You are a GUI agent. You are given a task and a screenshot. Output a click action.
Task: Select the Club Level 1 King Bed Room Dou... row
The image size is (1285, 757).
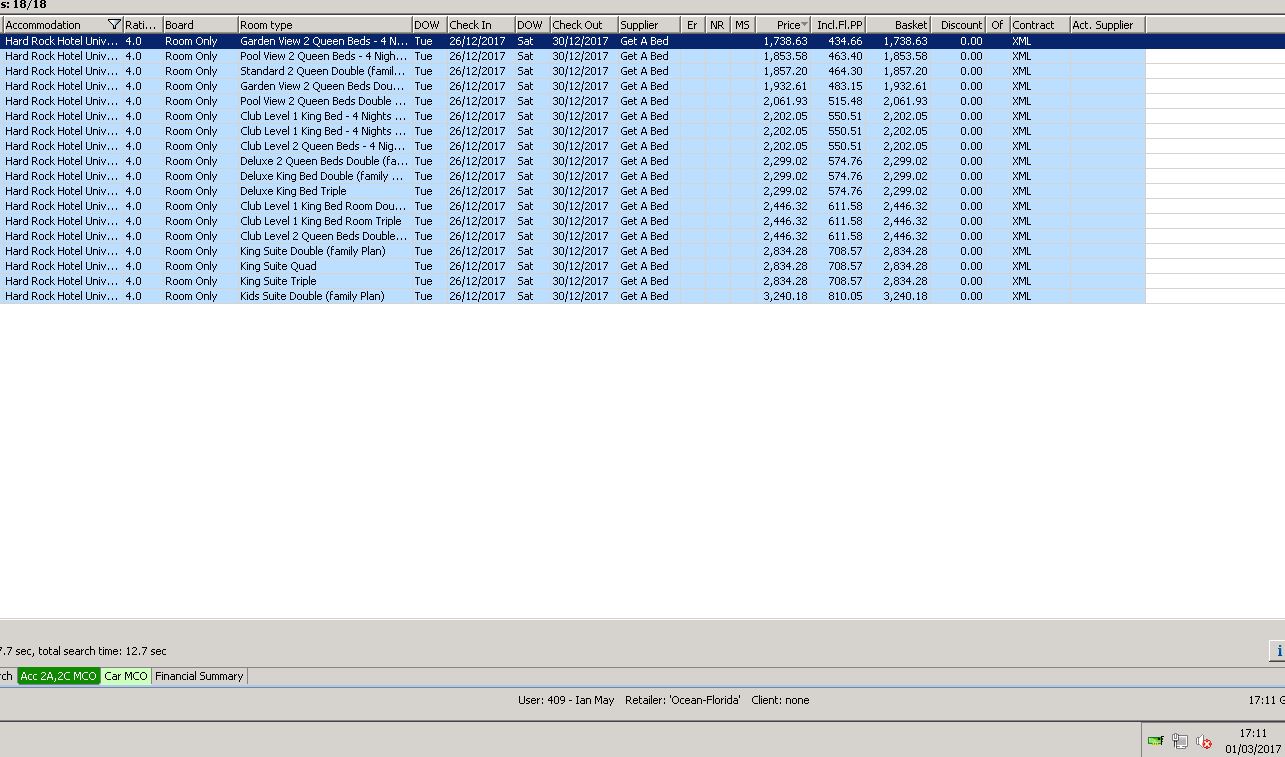(x=572, y=206)
